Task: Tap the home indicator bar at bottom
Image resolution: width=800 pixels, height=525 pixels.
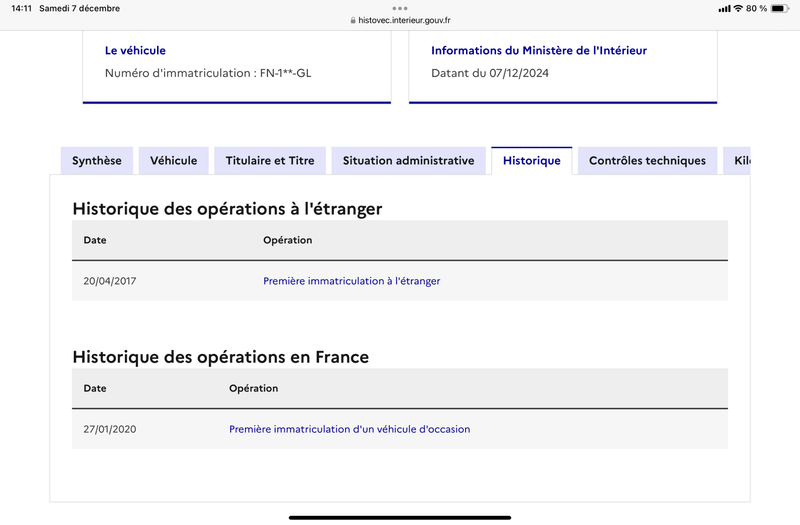Action: coord(400,517)
